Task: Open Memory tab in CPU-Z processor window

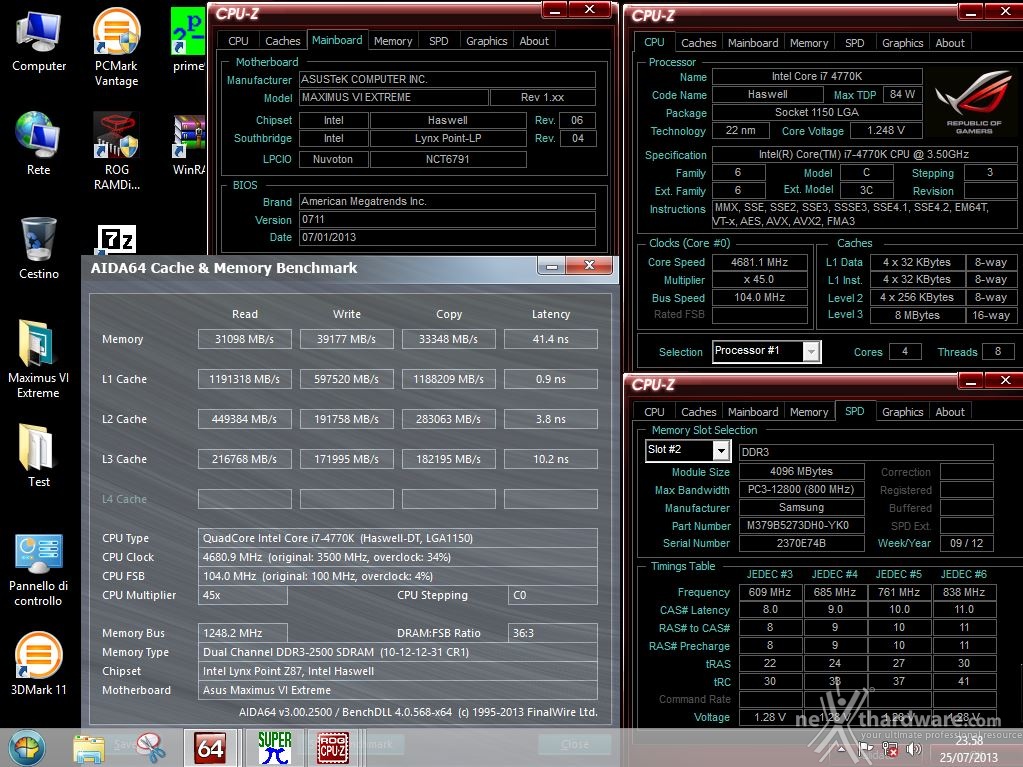Action: (x=808, y=43)
